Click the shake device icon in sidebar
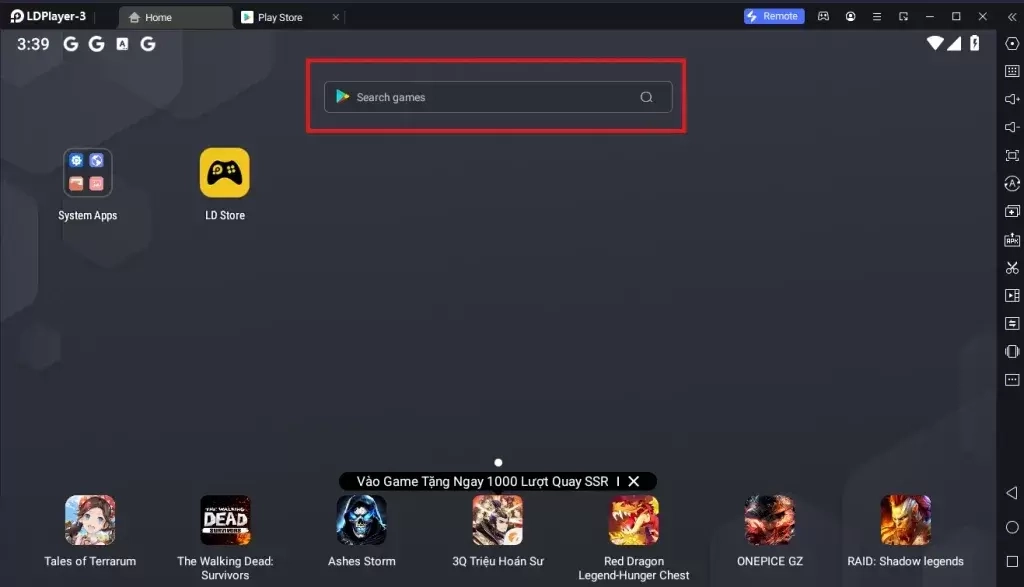This screenshot has height=587, width=1024. pyautogui.click(x=1012, y=351)
